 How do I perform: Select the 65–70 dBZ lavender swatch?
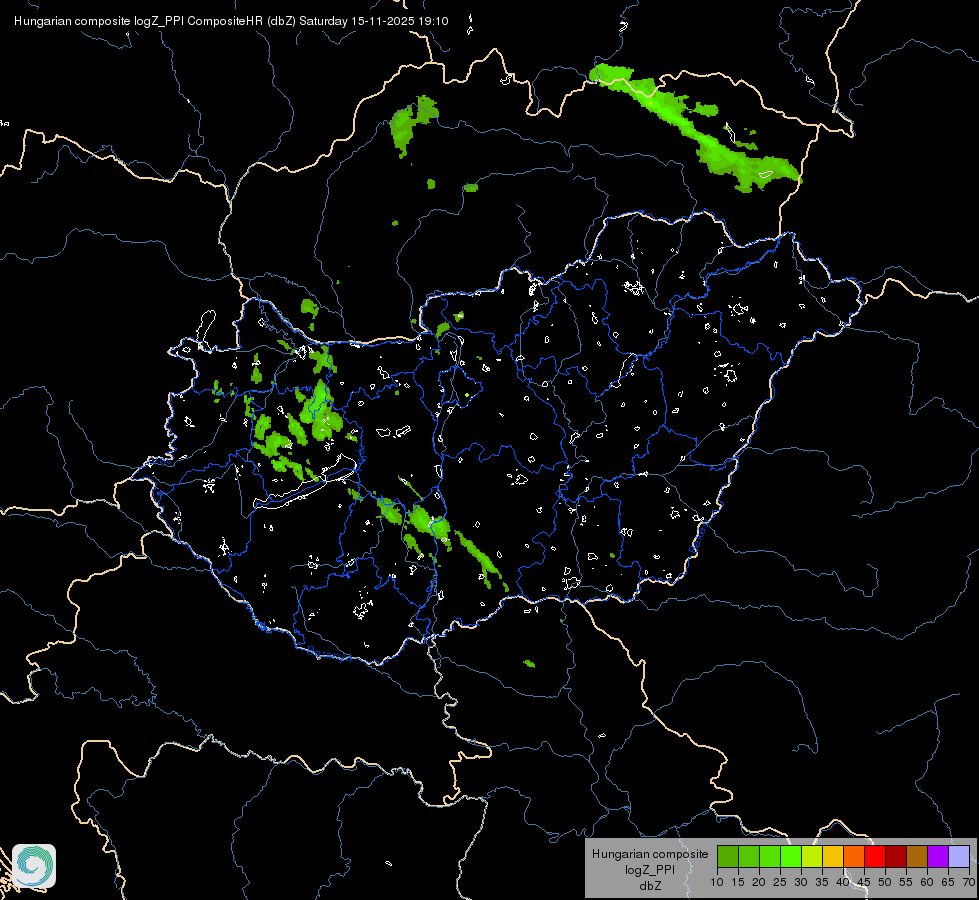pyautogui.click(x=959, y=856)
